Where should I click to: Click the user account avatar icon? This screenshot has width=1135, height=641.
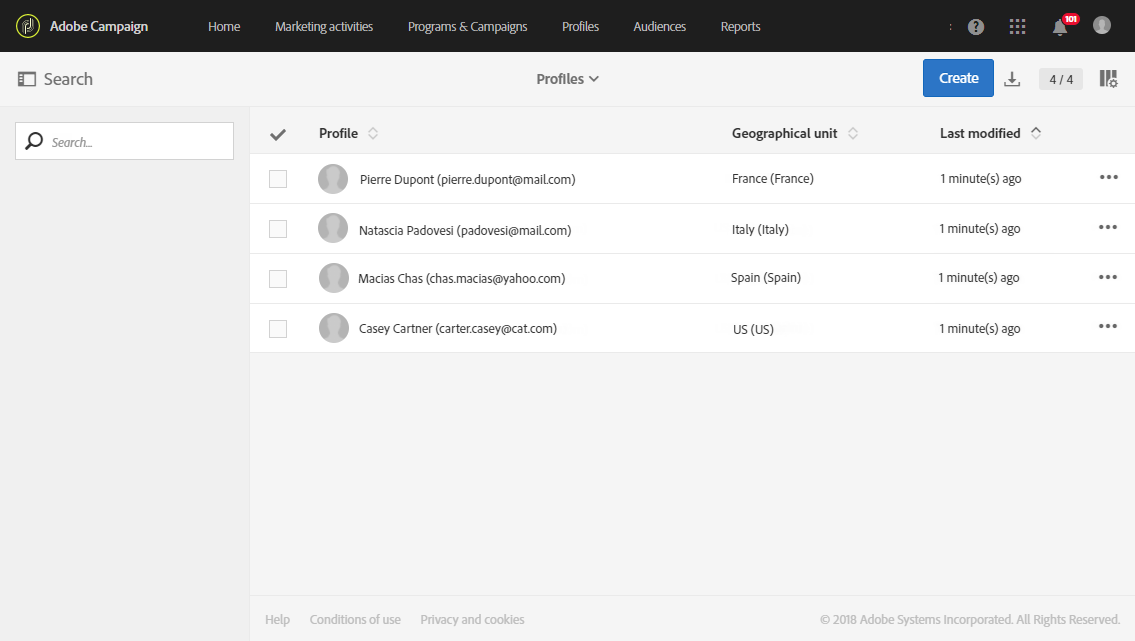click(1102, 26)
